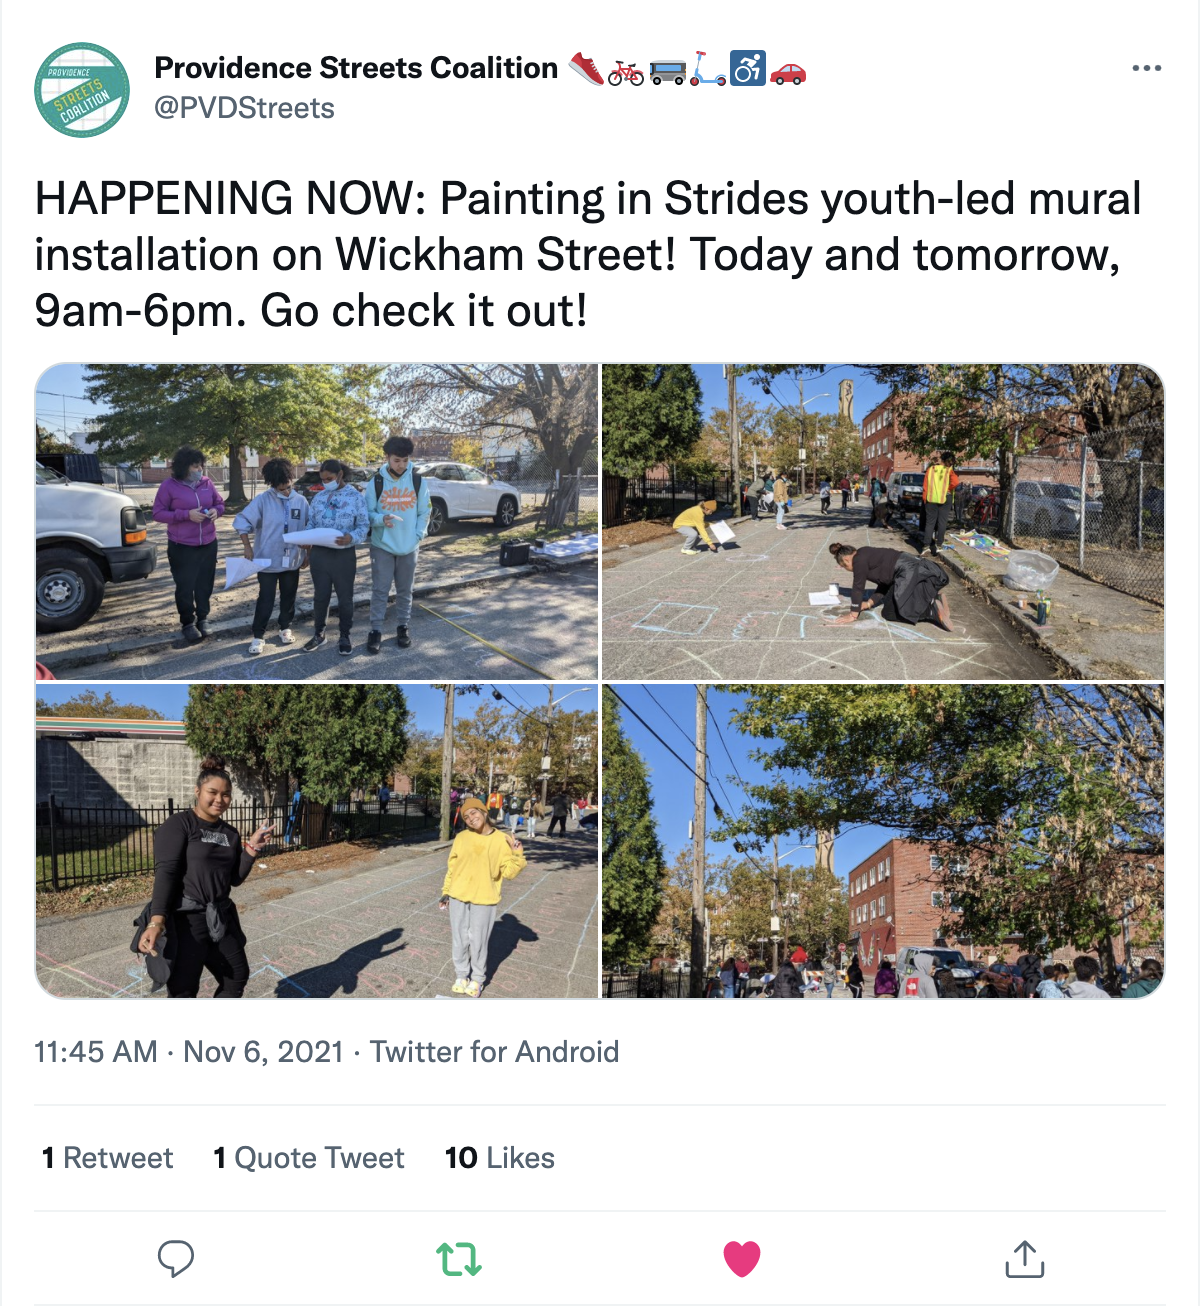Click the reply speech bubble icon

(176, 1259)
